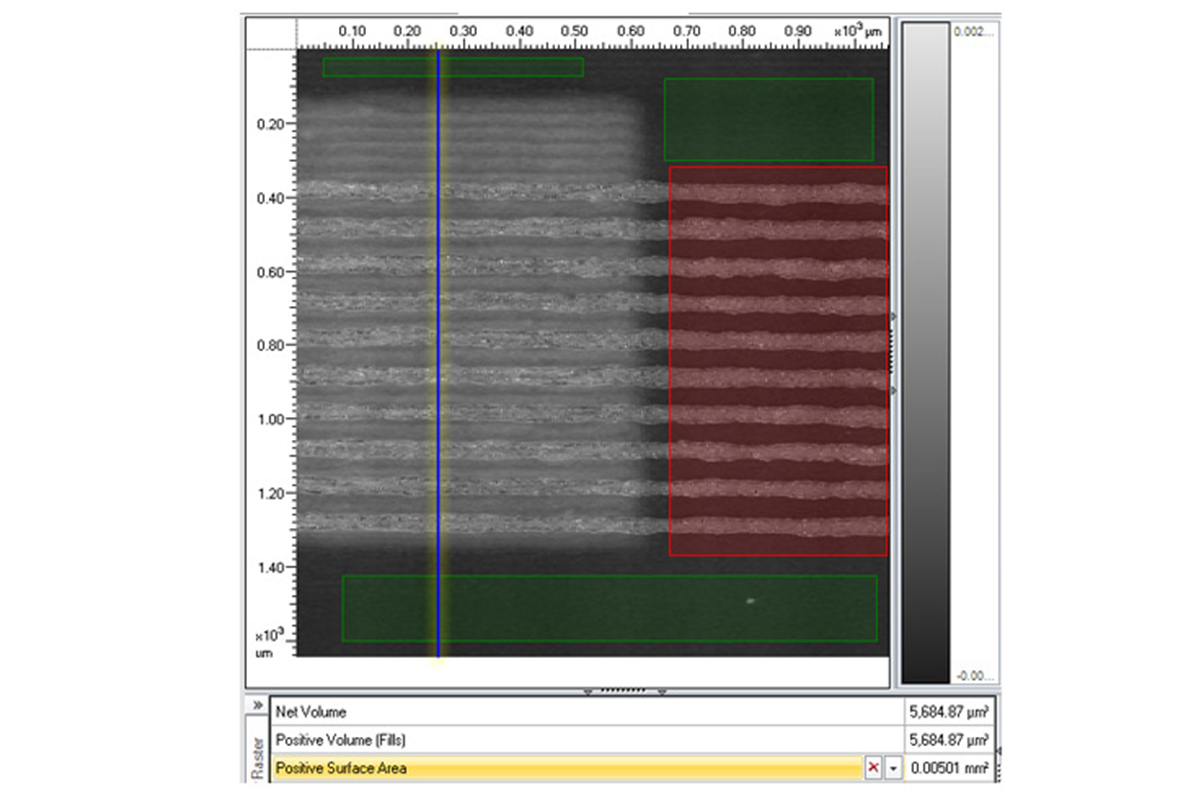Click the lower arrow on right splitter
Image resolution: width=1200 pixels, height=800 pixels.
(x=893, y=390)
